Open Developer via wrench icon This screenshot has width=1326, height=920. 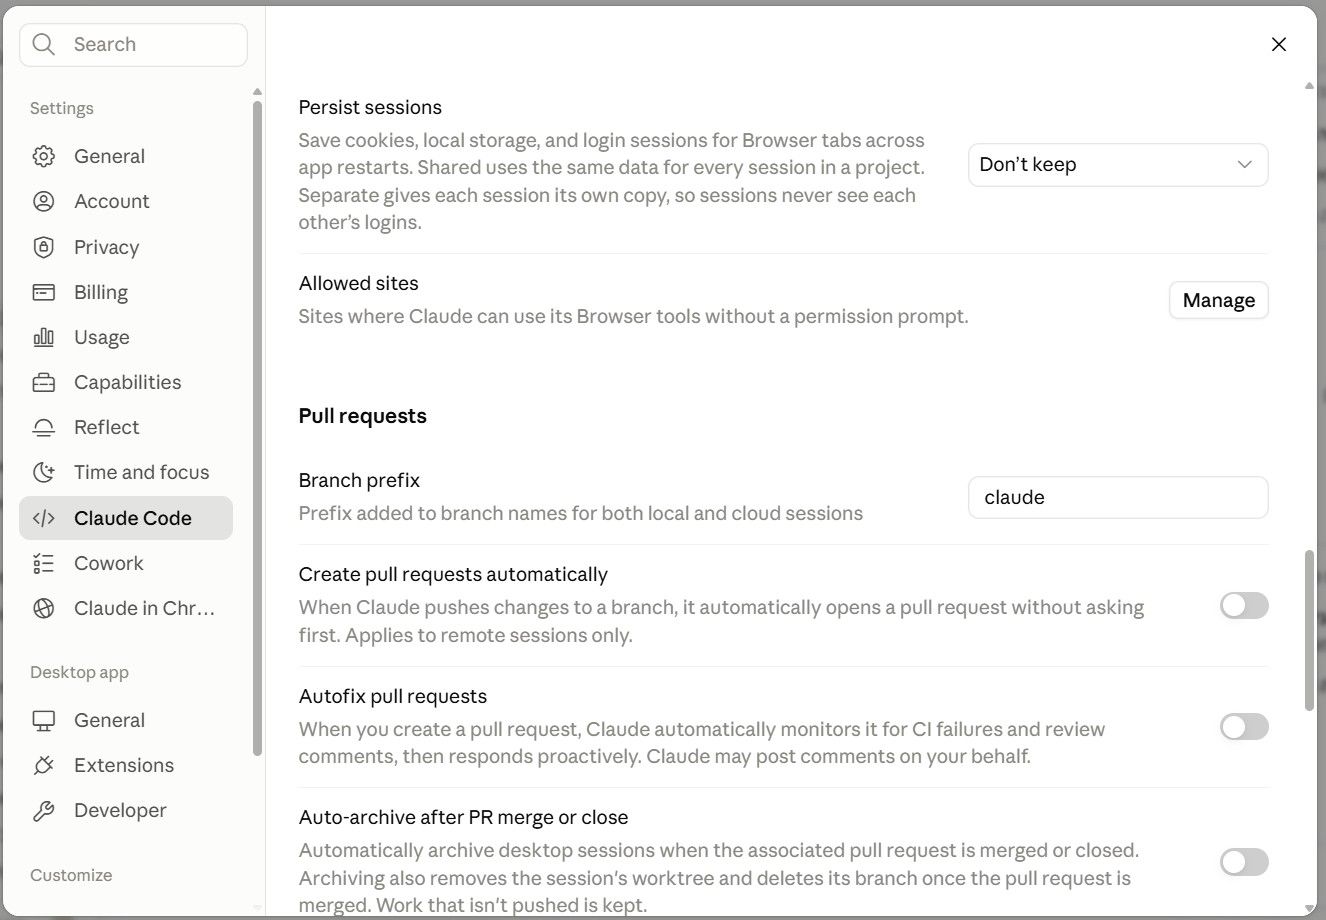click(x=43, y=810)
